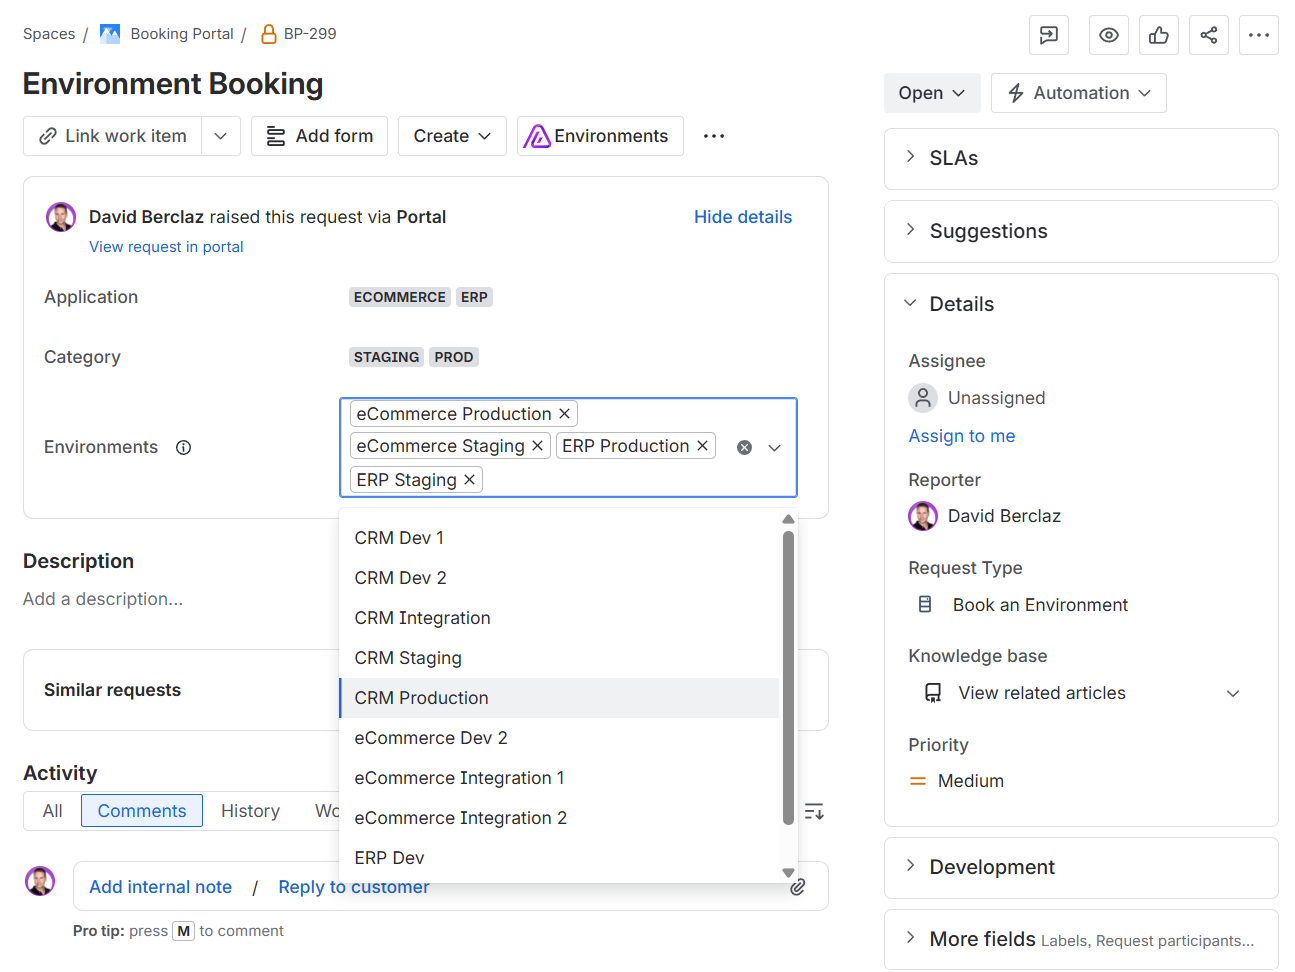
Task: Click the scroll up arrow in dropdown
Action: point(788,519)
